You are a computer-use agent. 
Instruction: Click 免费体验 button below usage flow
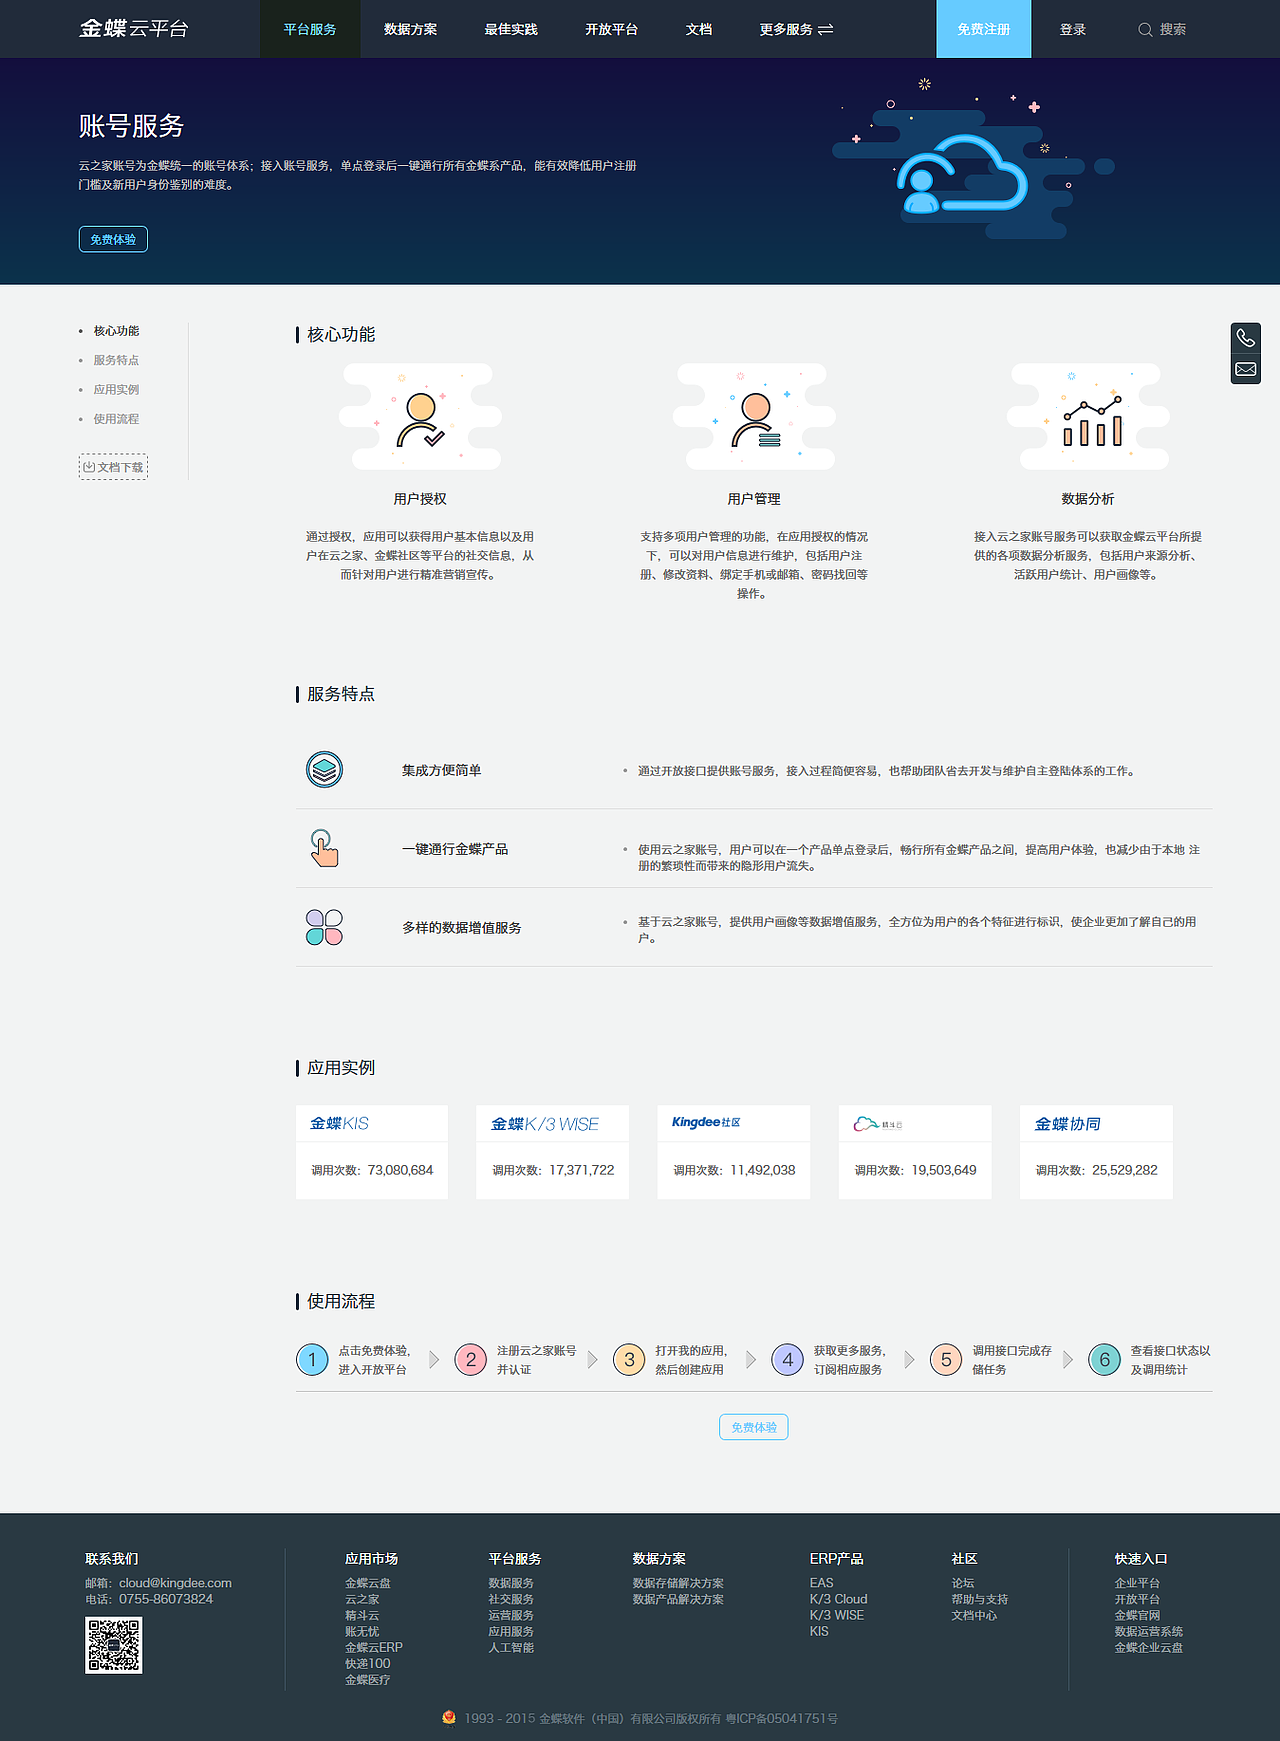coord(754,1427)
